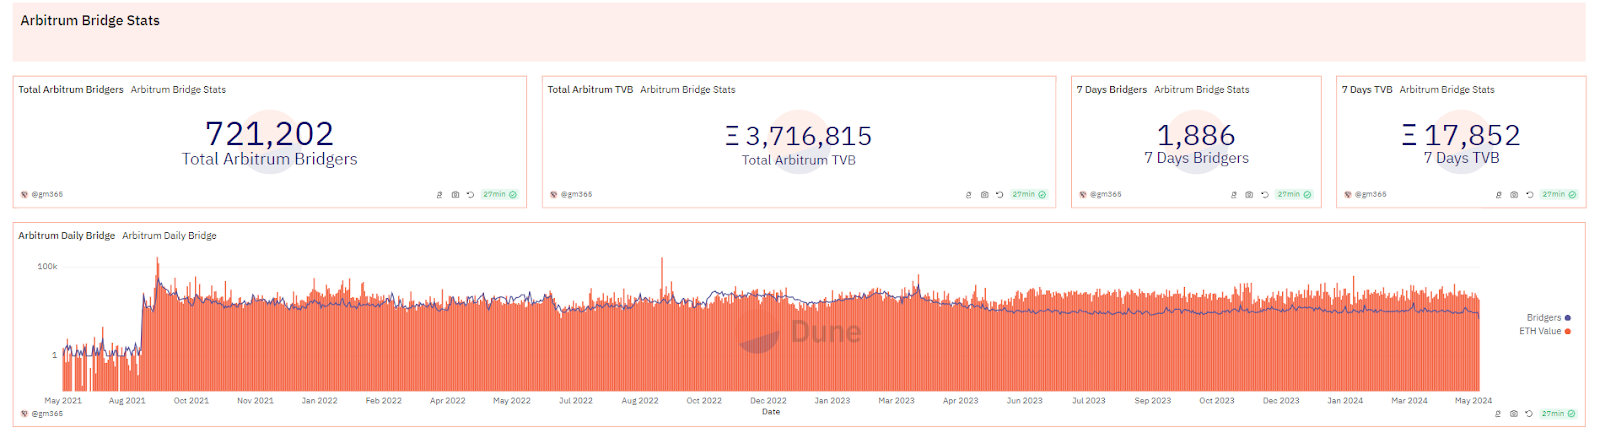
Task: Click the Sep 2023 x-axis label
Action: [1153, 401]
